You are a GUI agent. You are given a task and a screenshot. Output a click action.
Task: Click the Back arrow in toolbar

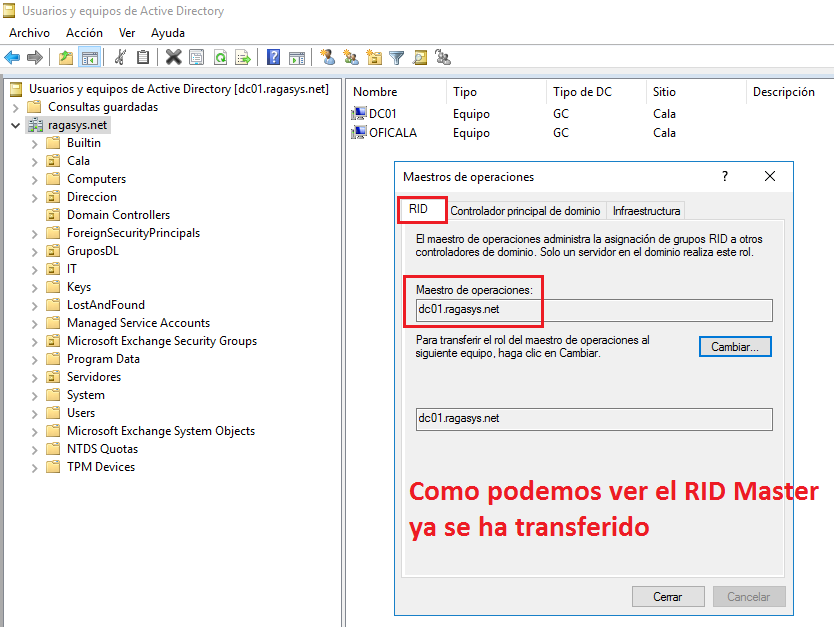click(x=12, y=57)
